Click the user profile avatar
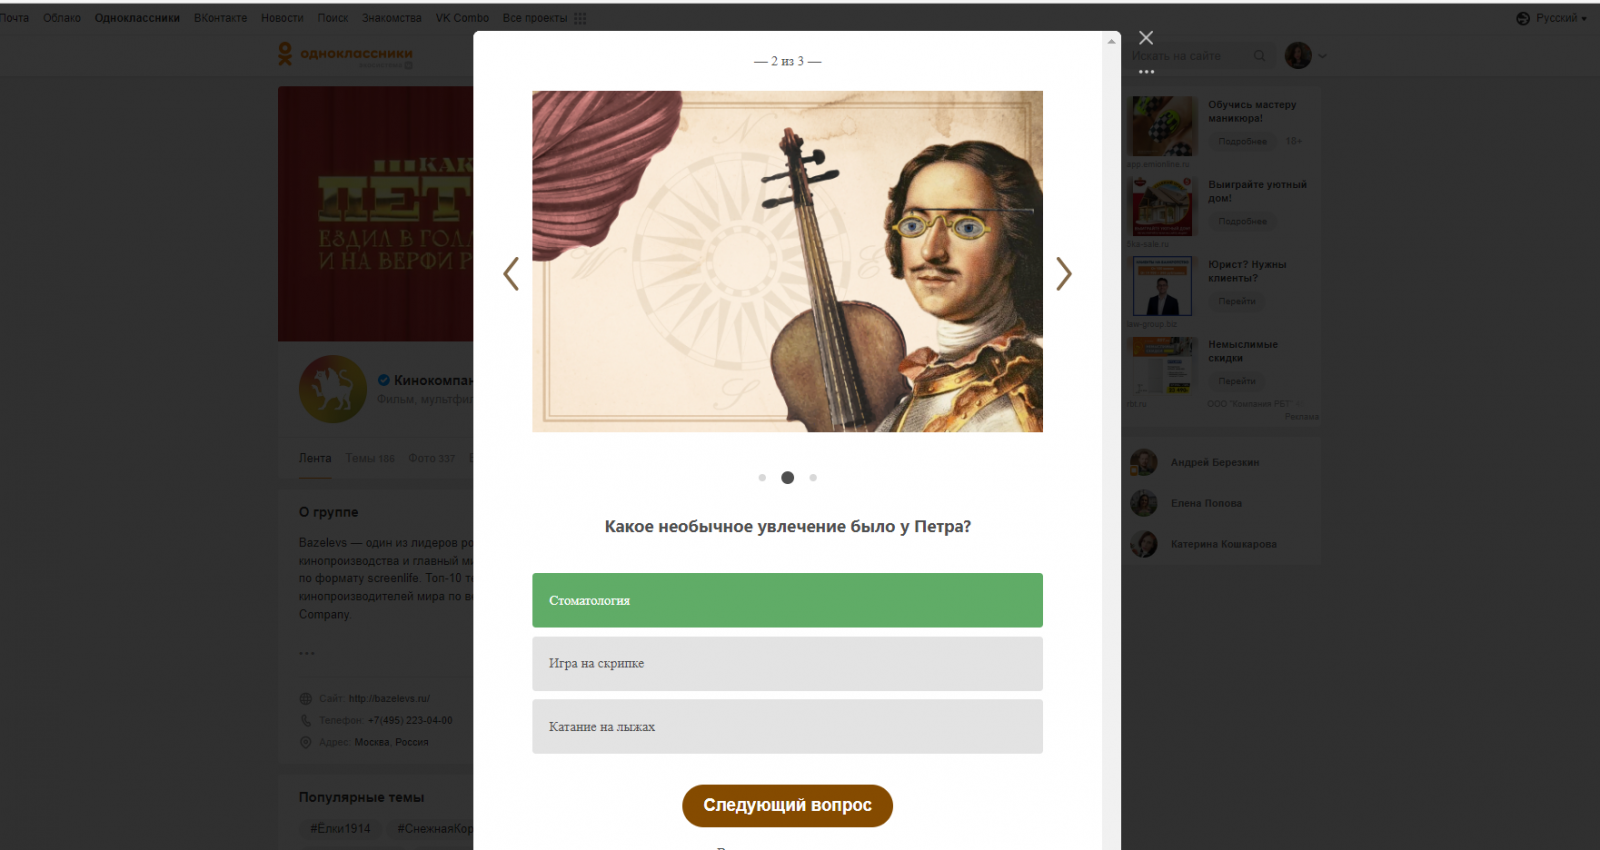 tap(1298, 56)
